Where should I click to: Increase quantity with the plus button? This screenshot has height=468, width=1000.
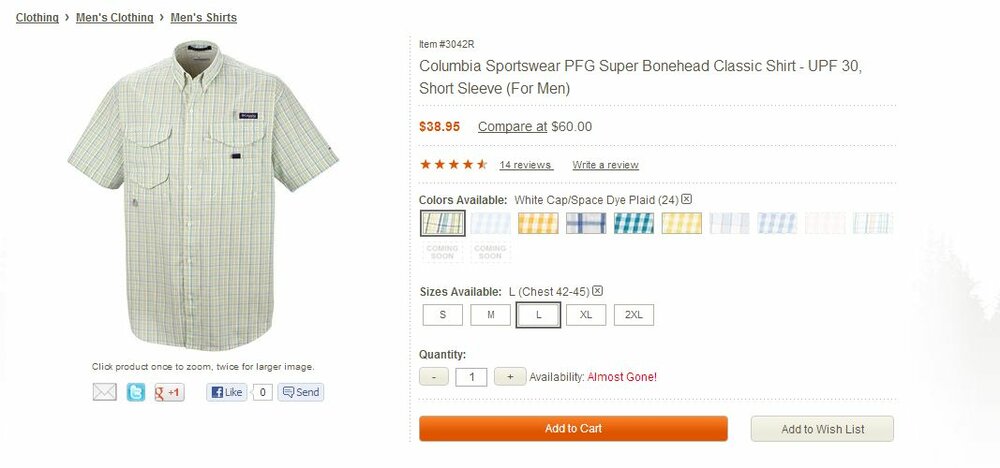[x=510, y=377]
